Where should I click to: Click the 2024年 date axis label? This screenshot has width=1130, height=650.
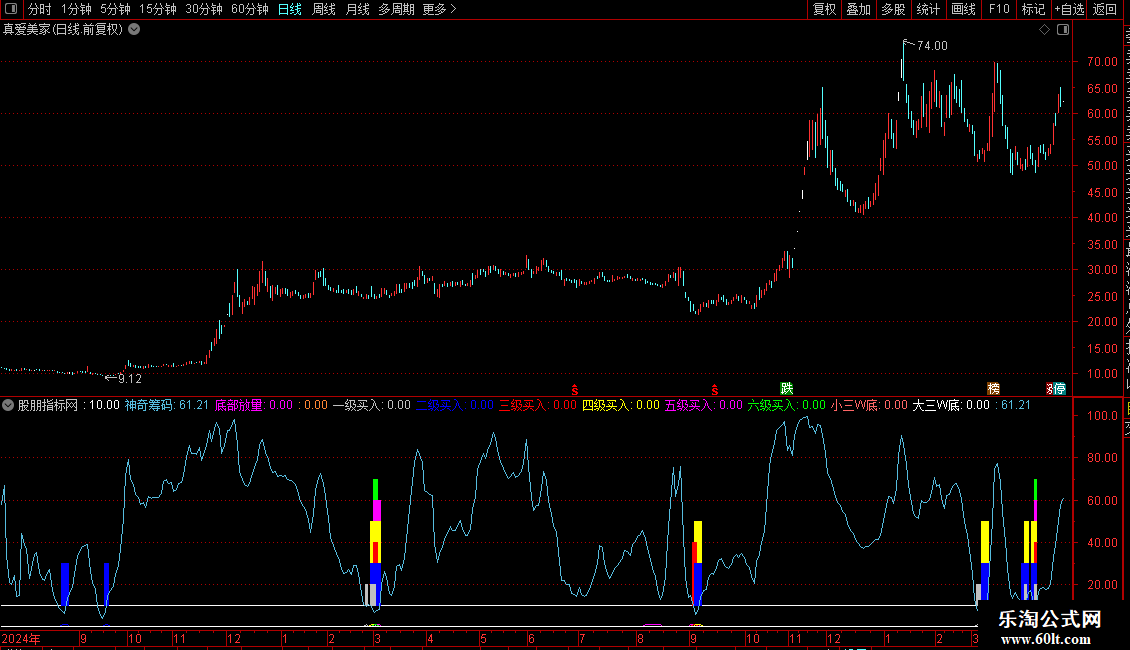[x=21, y=638]
